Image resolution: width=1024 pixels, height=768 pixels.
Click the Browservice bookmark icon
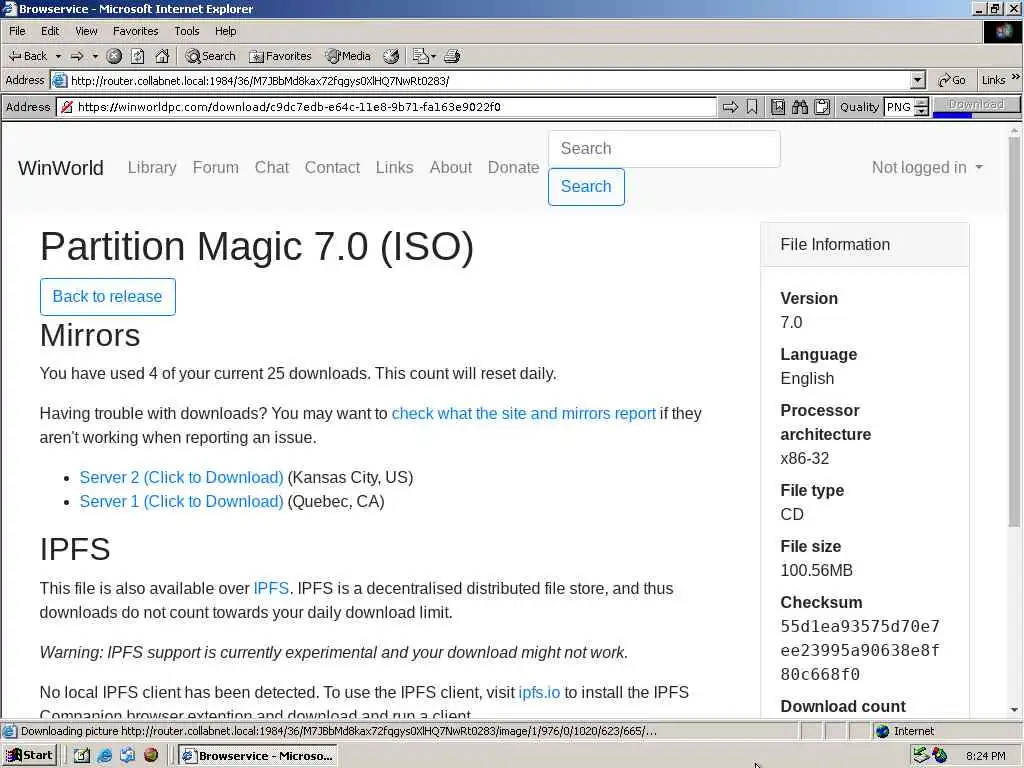752,107
